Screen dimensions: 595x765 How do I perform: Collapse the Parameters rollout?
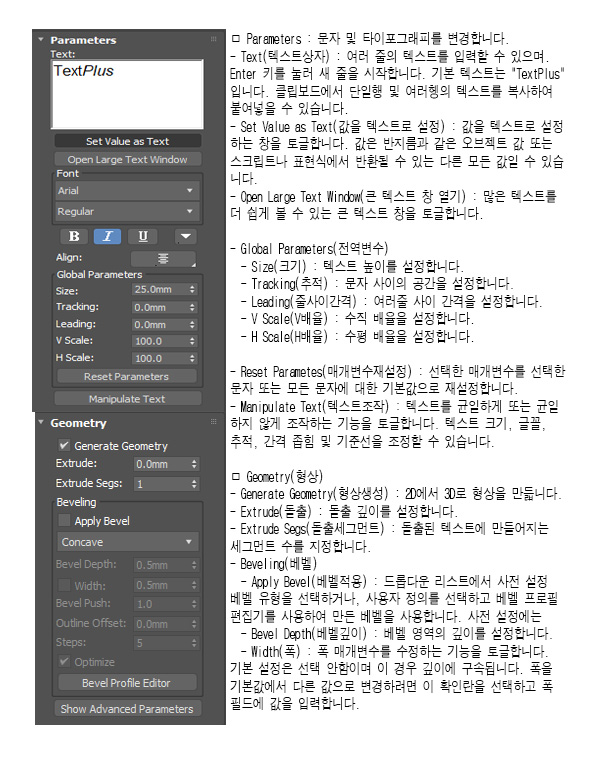(41, 40)
